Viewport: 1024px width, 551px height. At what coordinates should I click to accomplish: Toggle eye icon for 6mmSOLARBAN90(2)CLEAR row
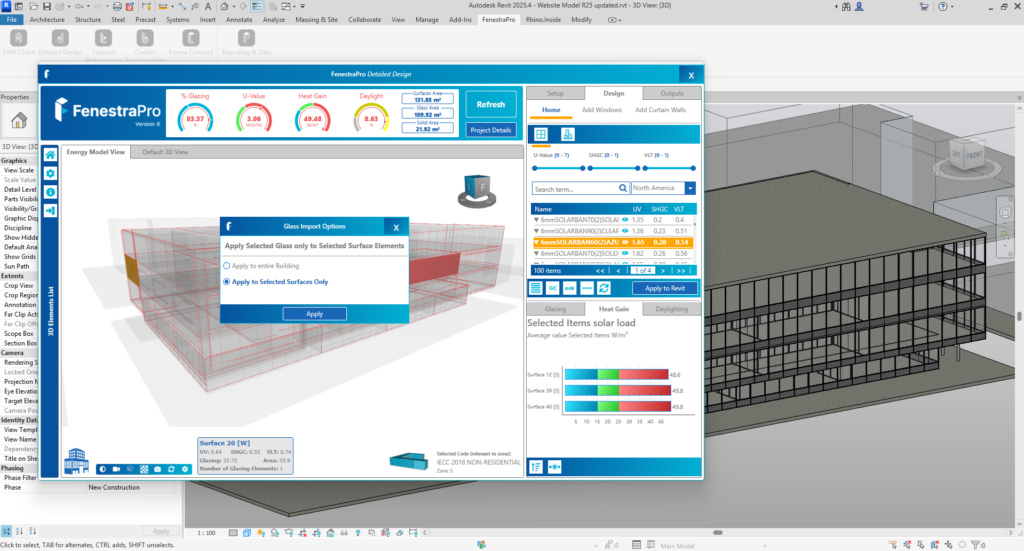625,231
